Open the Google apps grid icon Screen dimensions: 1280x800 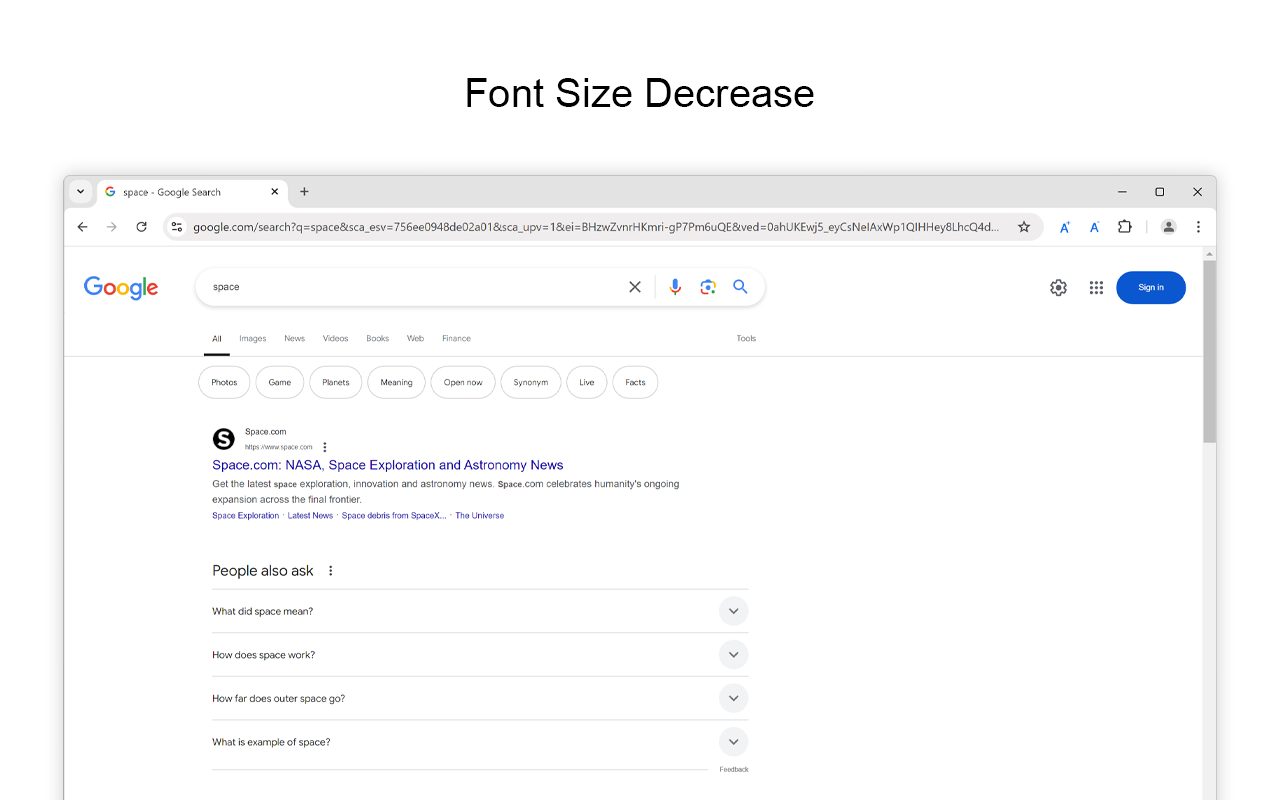(x=1096, y=287)
